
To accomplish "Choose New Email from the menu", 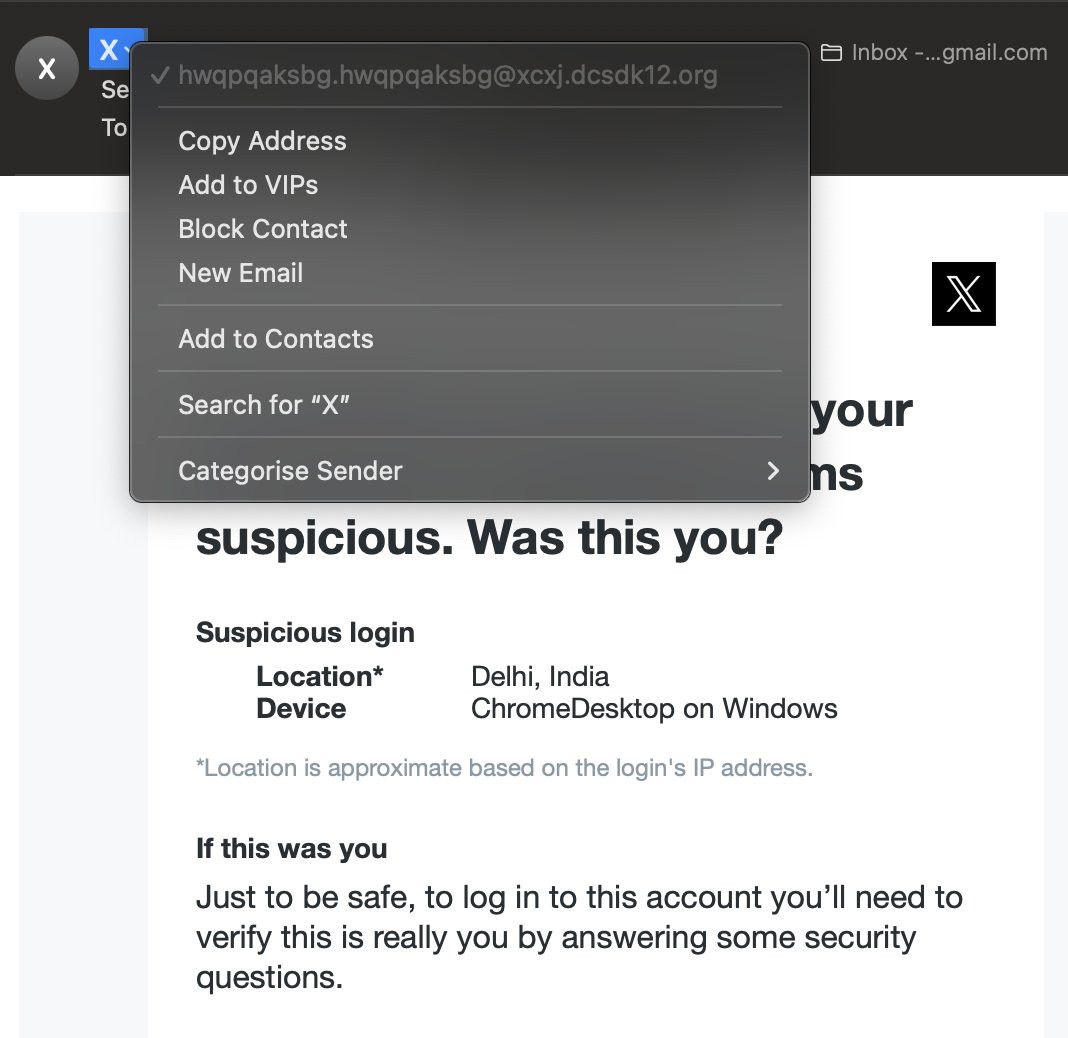I will (240, 273).
